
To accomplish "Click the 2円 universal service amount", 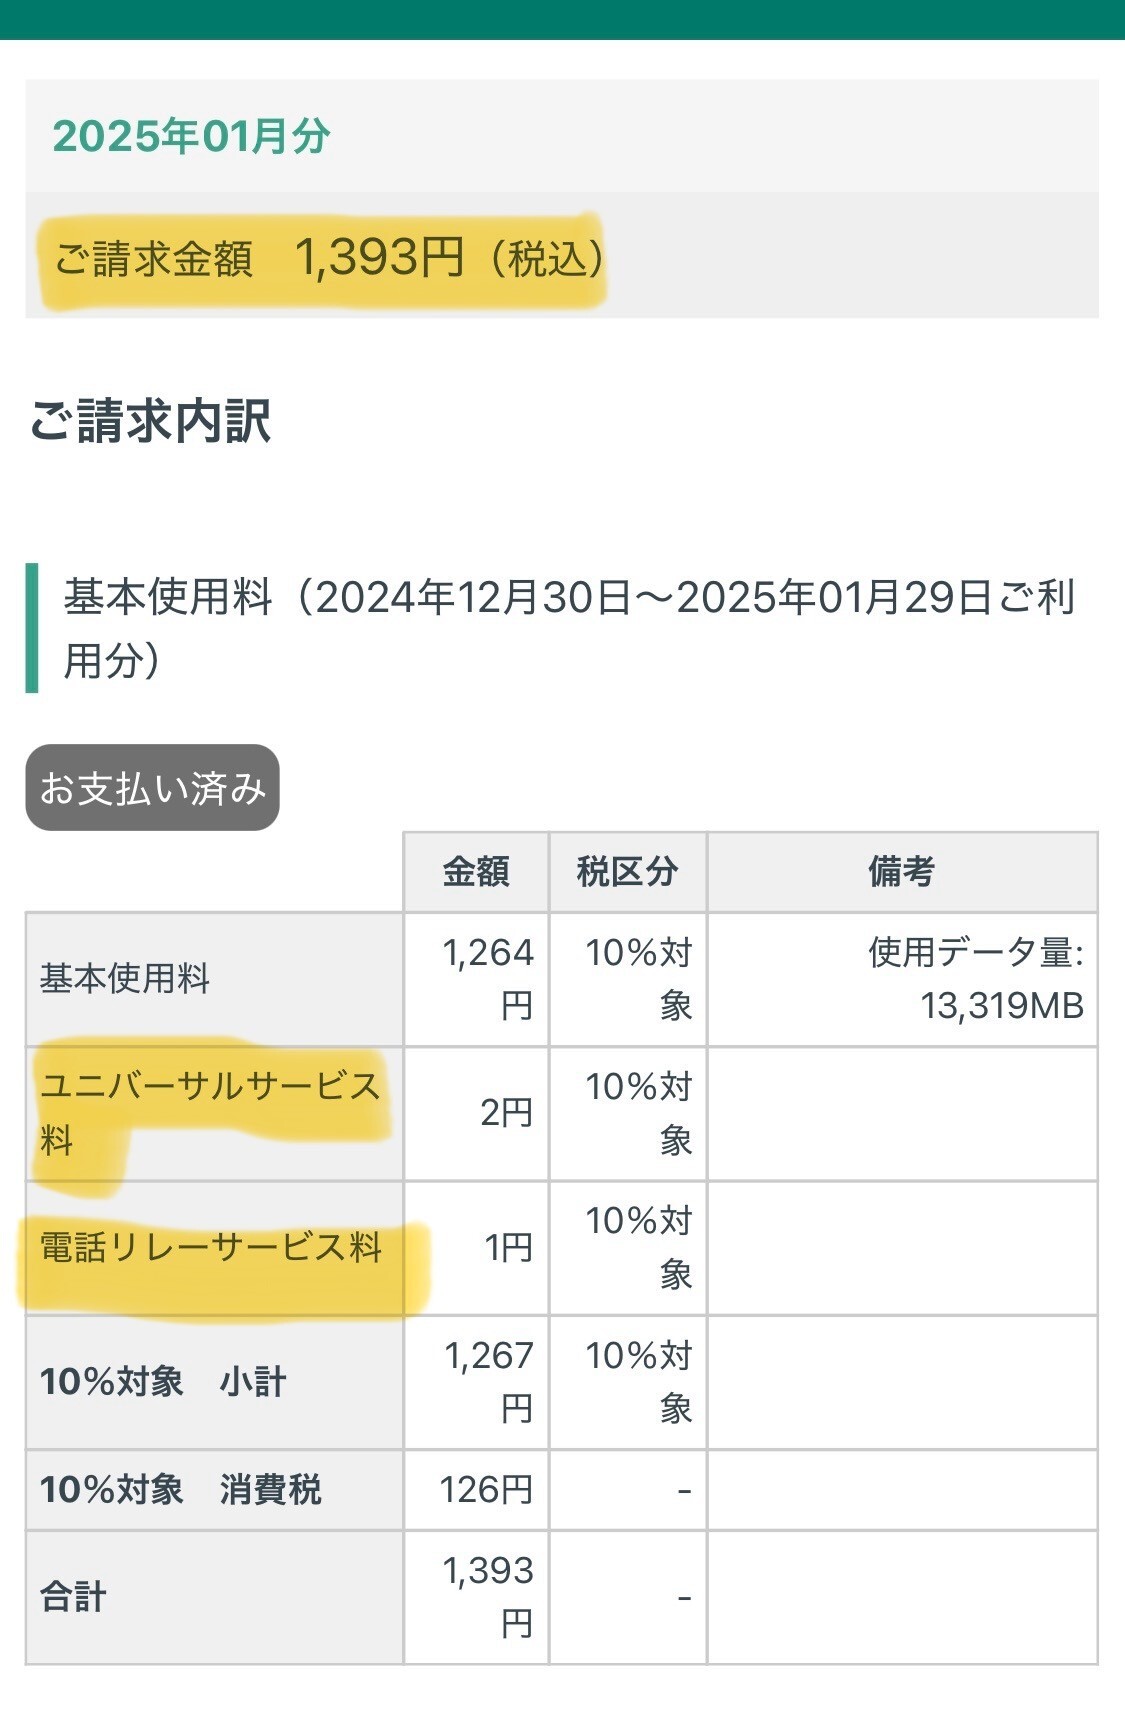I will click(x=505, y=1112).
